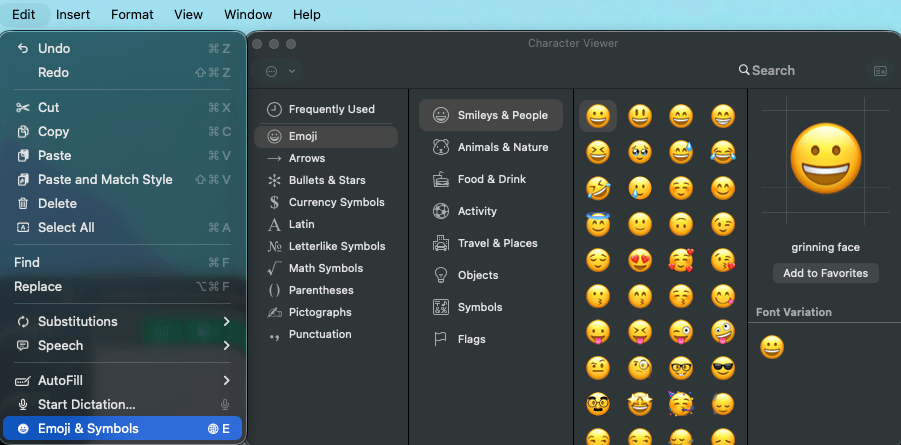Screen dimensions: 901x445
Task: Select the Parentheses category
Action: coord(326,290)
